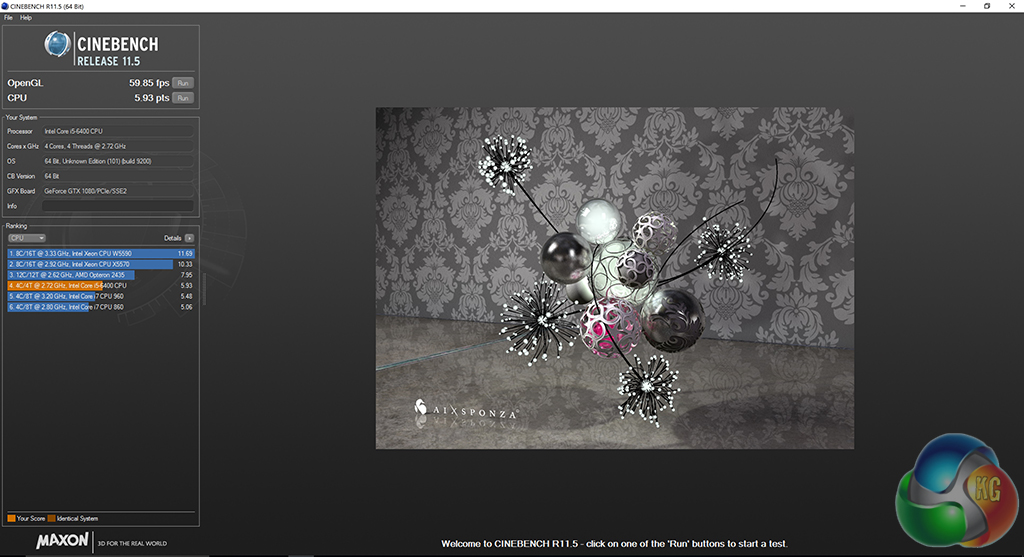Run the CPU benchmark test
Image resolution: width=1024 pixels, height=557 pixels.
(x=183, y=98)
